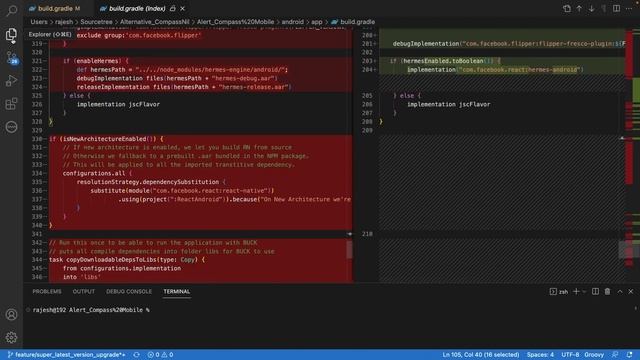Click the left diff pane vertical scrollbar thumb

(349, 249)
